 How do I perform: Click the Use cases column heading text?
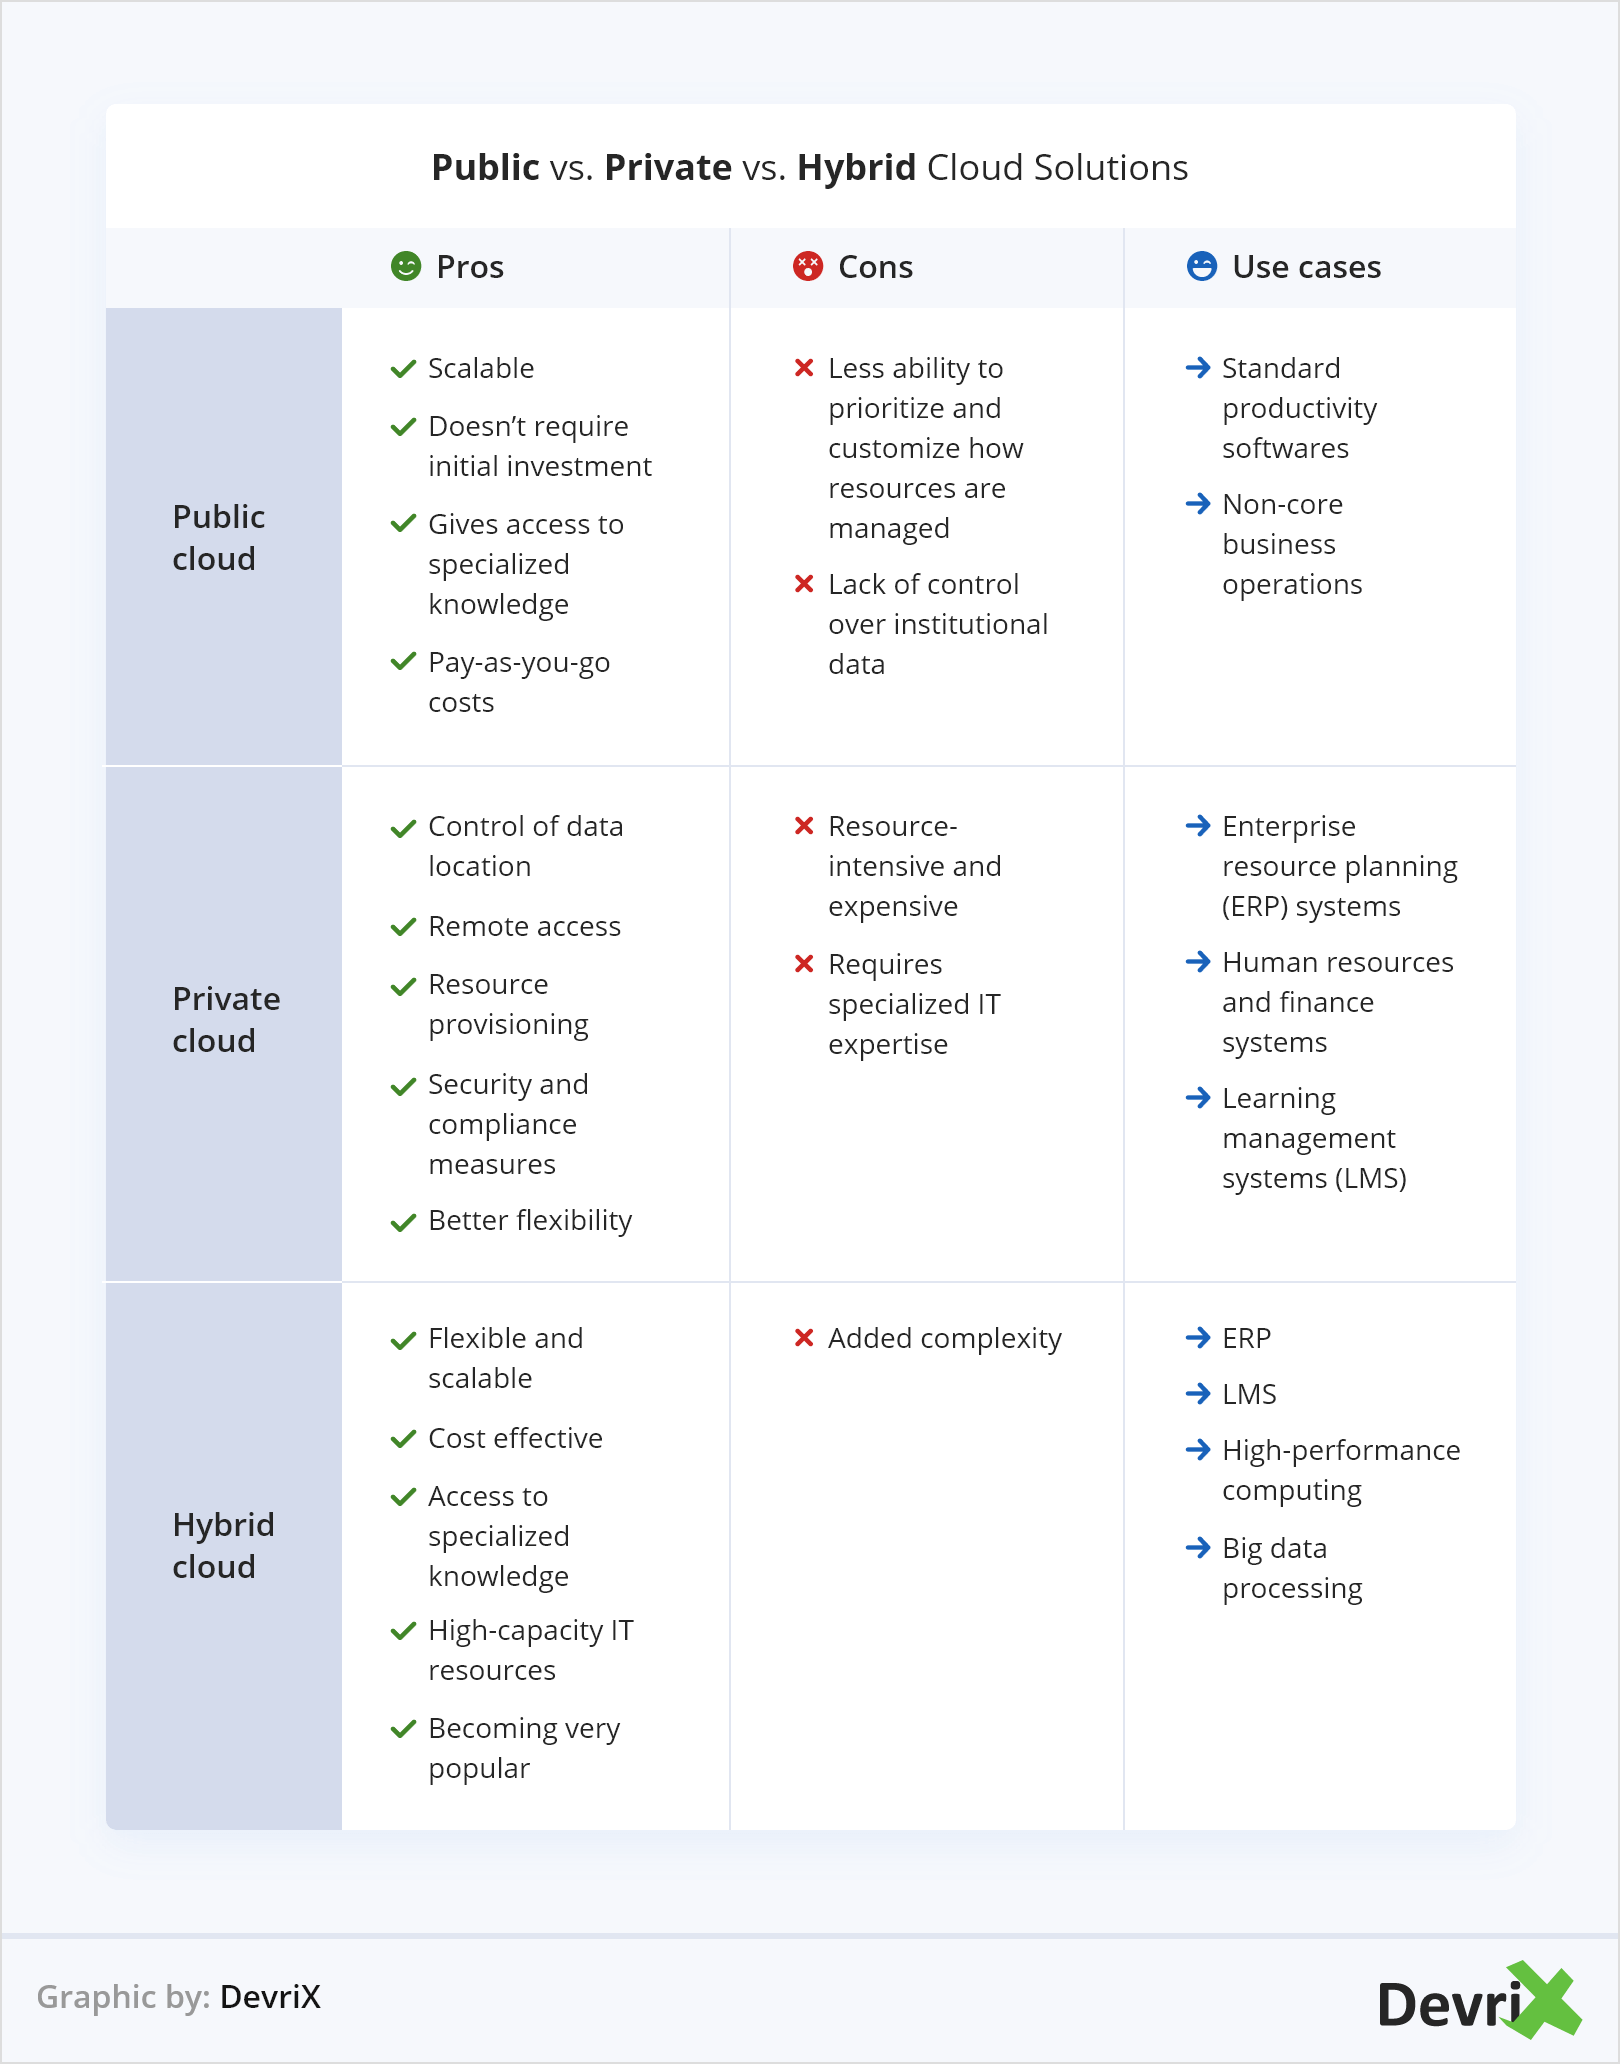1306,267
